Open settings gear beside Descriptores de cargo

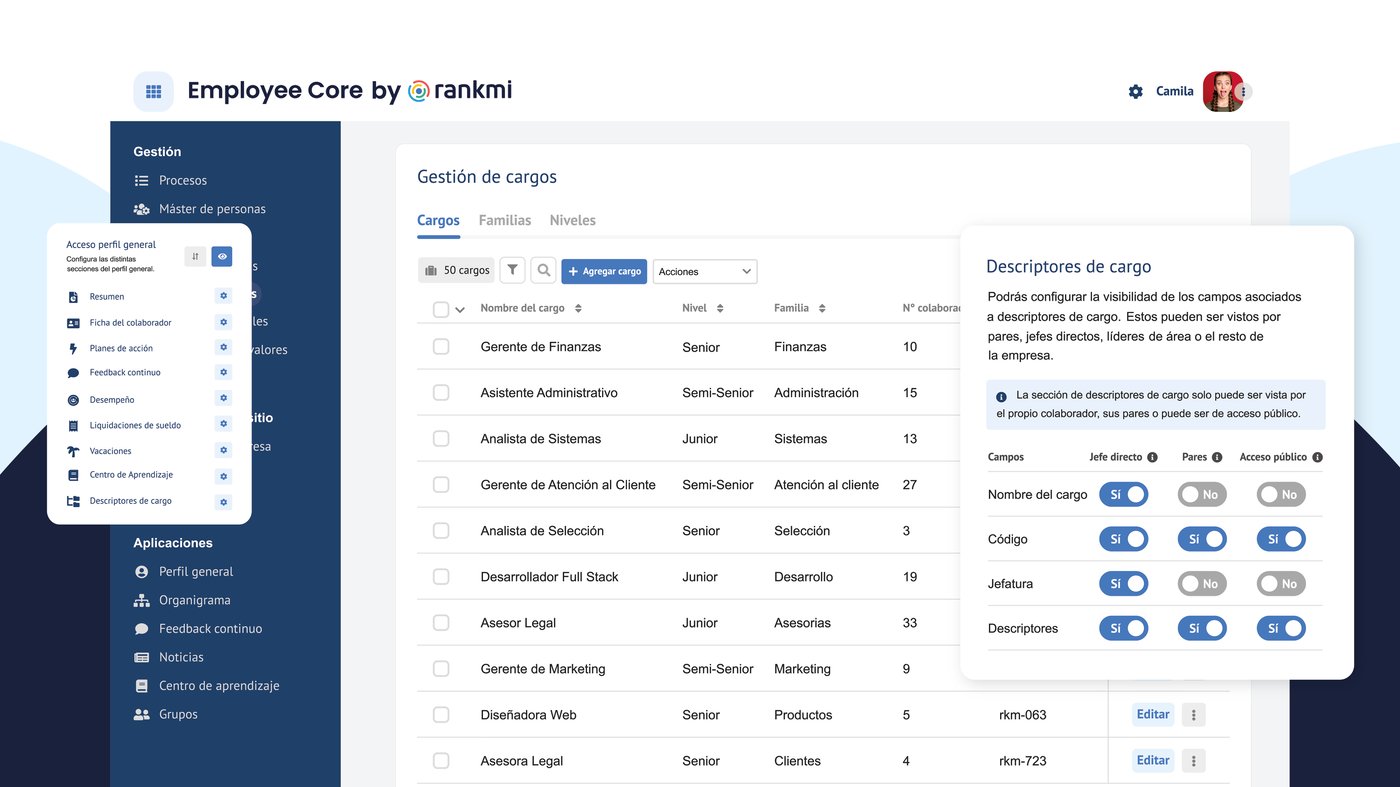tap(222, 501)
